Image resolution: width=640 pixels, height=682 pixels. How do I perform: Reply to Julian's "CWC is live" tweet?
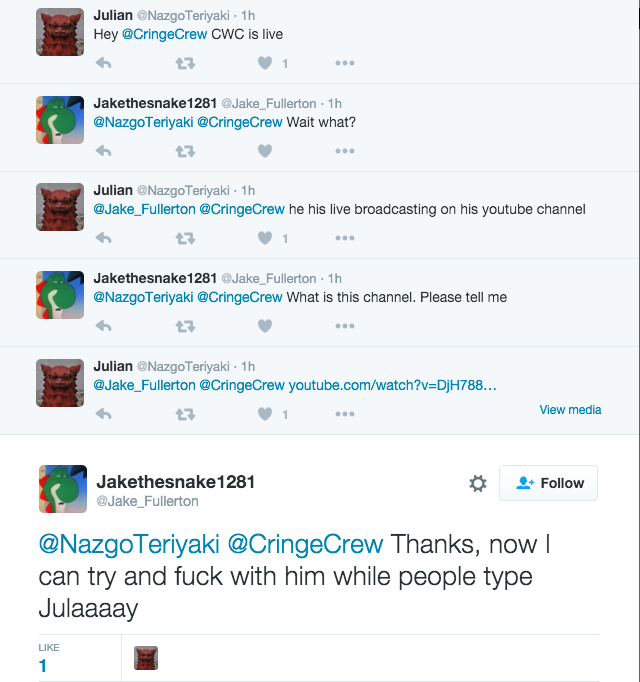tap(104, 64)
